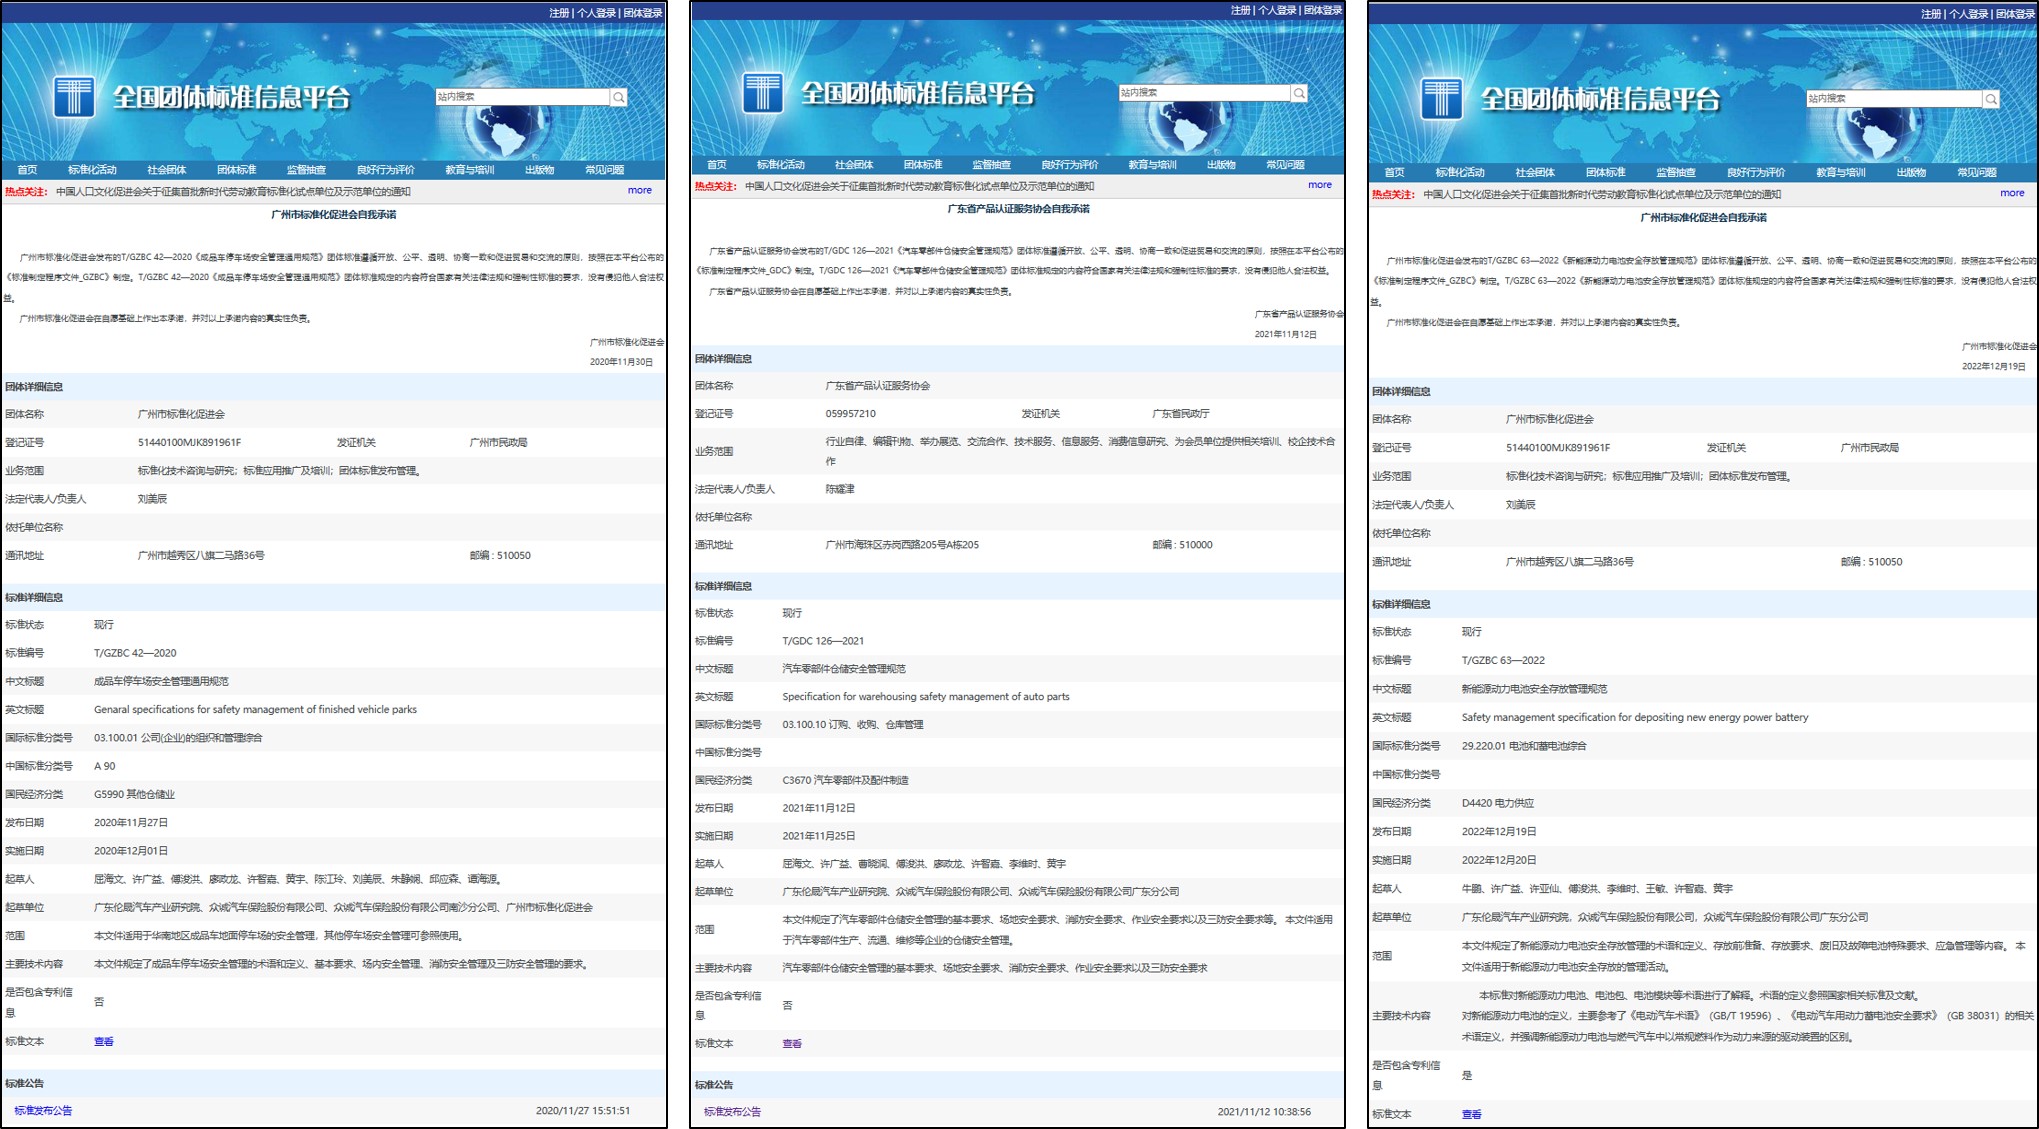Click 个人登录 link in the middle page
This screenshot has height=1129, width=2039.
(x=1277, y=10)
